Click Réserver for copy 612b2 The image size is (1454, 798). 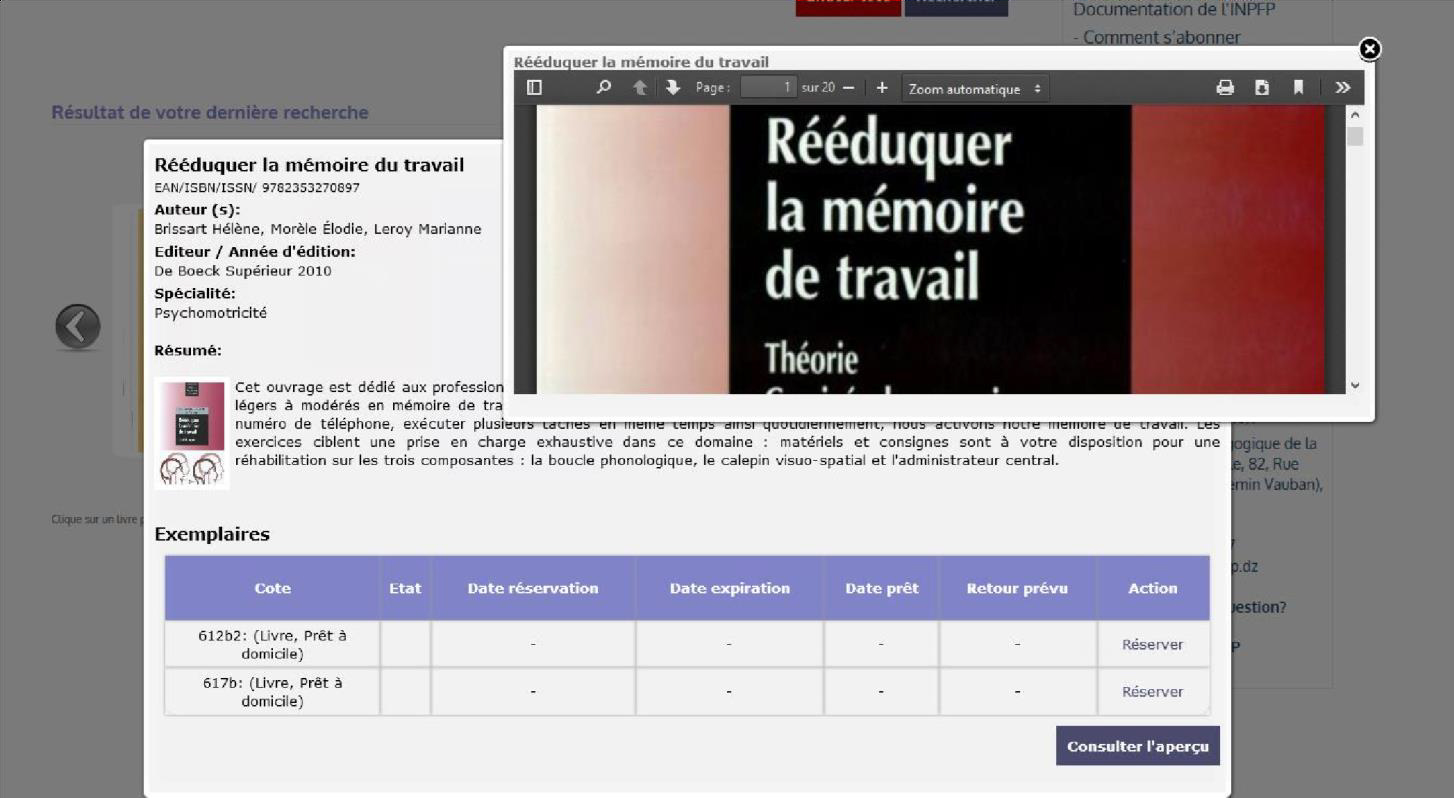[1152, 645]
